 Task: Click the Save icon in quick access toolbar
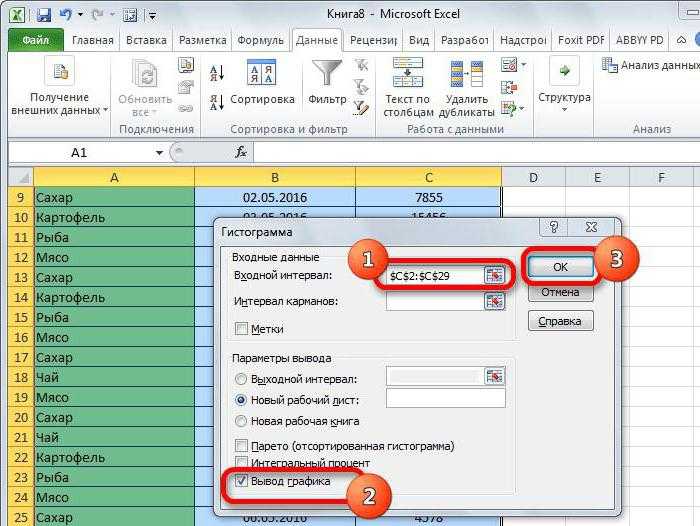tap(43, 15)
